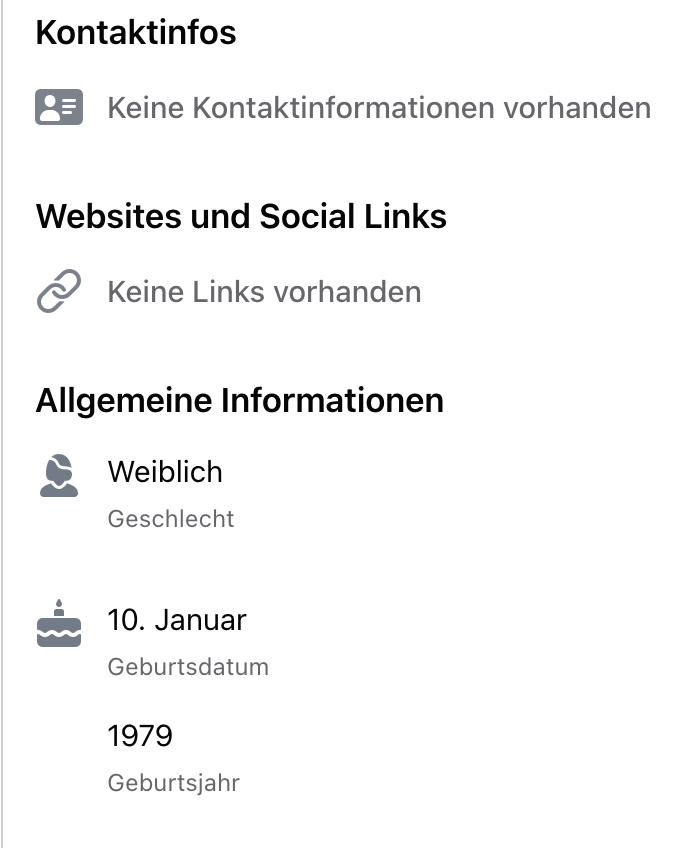Click the word 'Informationen' in the heading
This screenshot has width=688, height=848.
[333, 401]
